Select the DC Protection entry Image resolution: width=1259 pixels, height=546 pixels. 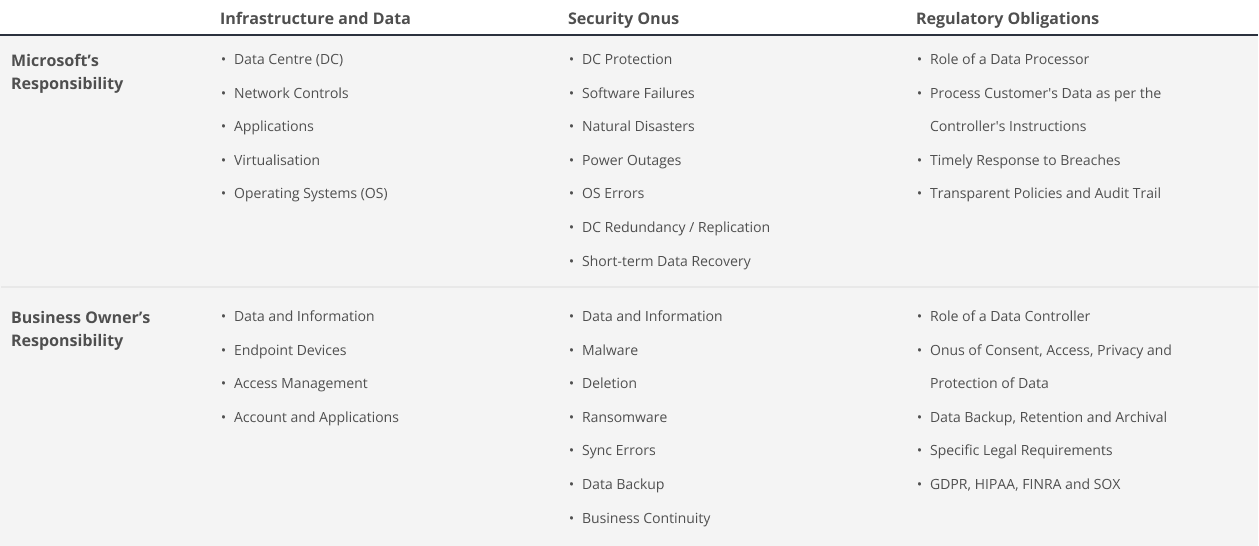tap(627, 59)
